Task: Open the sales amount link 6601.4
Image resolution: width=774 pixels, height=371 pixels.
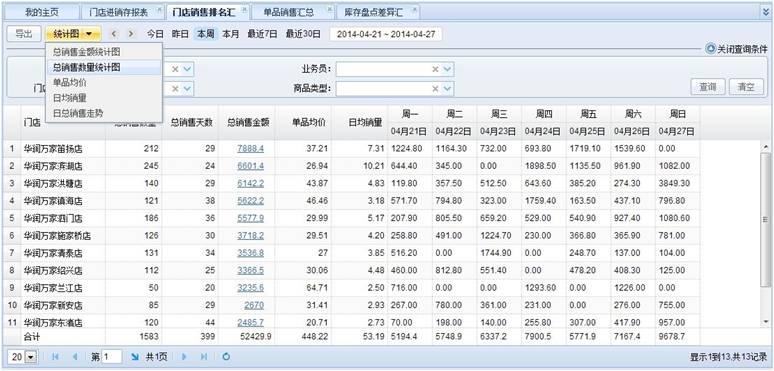Action: (250, 166)
